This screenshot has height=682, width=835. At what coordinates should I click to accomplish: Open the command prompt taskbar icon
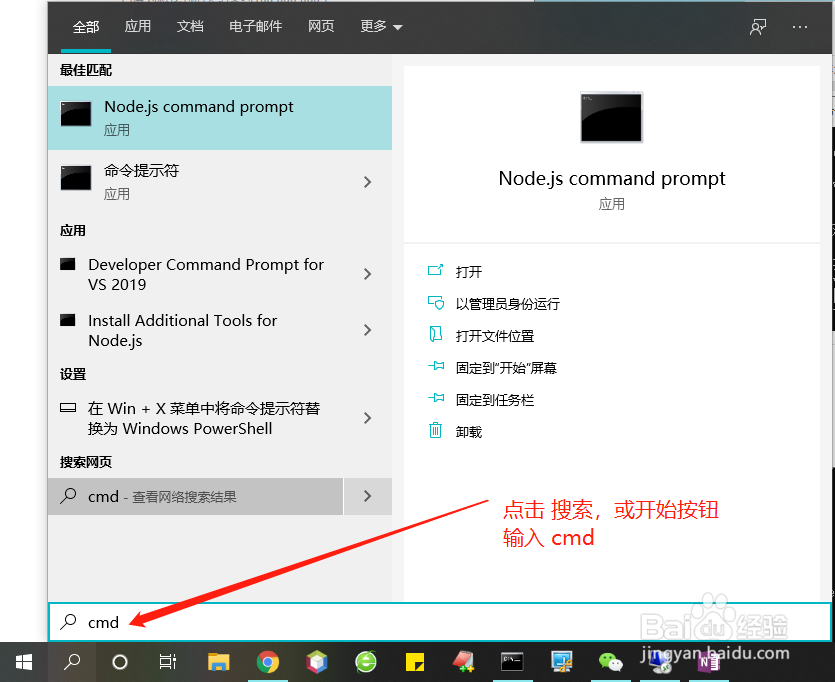pos(512,662)
